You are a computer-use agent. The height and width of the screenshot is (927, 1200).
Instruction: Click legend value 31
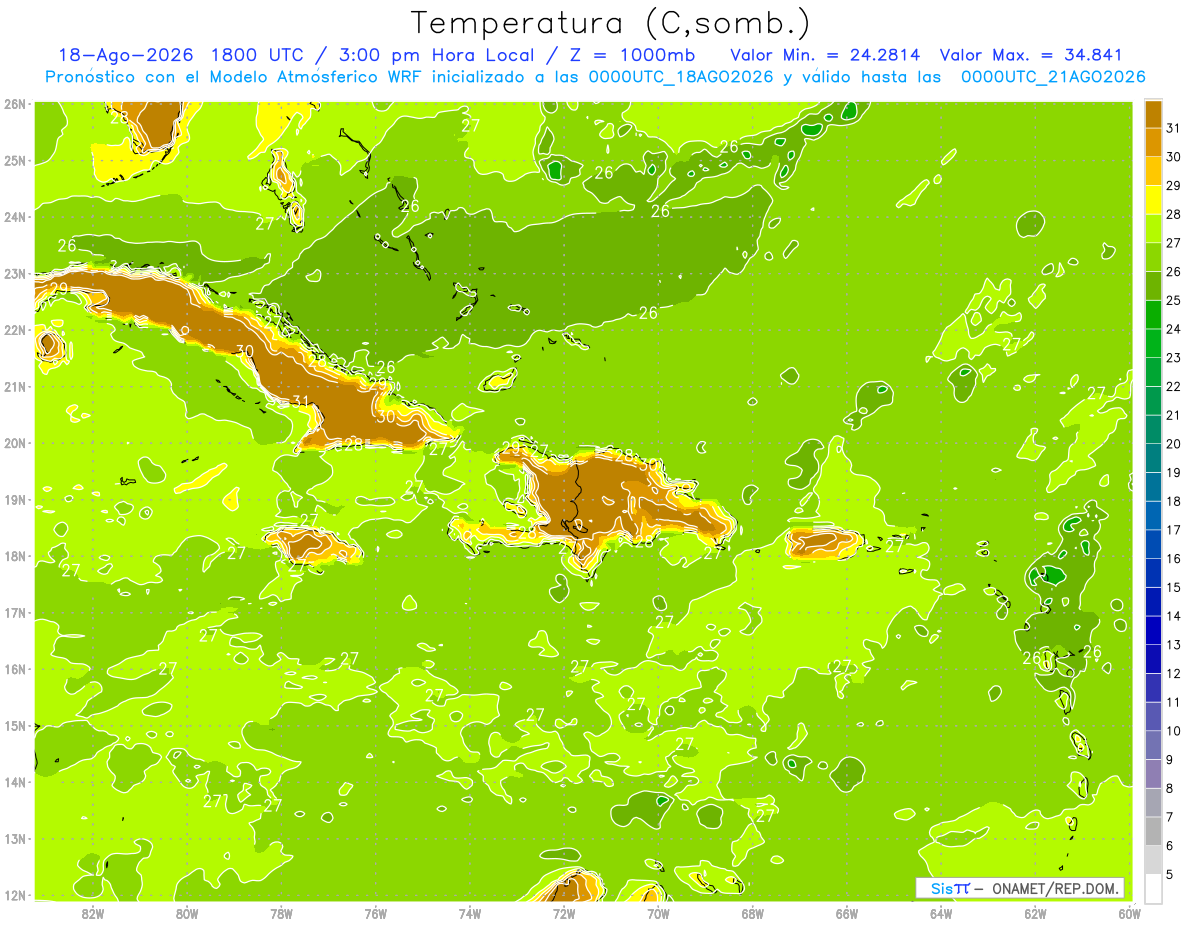point(1173,128)
